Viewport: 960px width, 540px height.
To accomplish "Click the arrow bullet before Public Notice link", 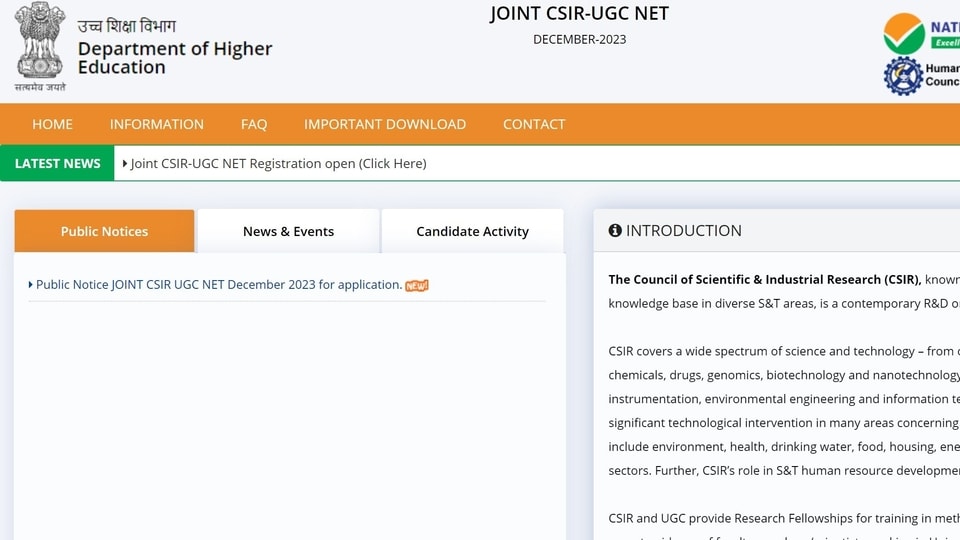I will pyautogui.click(x=31, y=285).
